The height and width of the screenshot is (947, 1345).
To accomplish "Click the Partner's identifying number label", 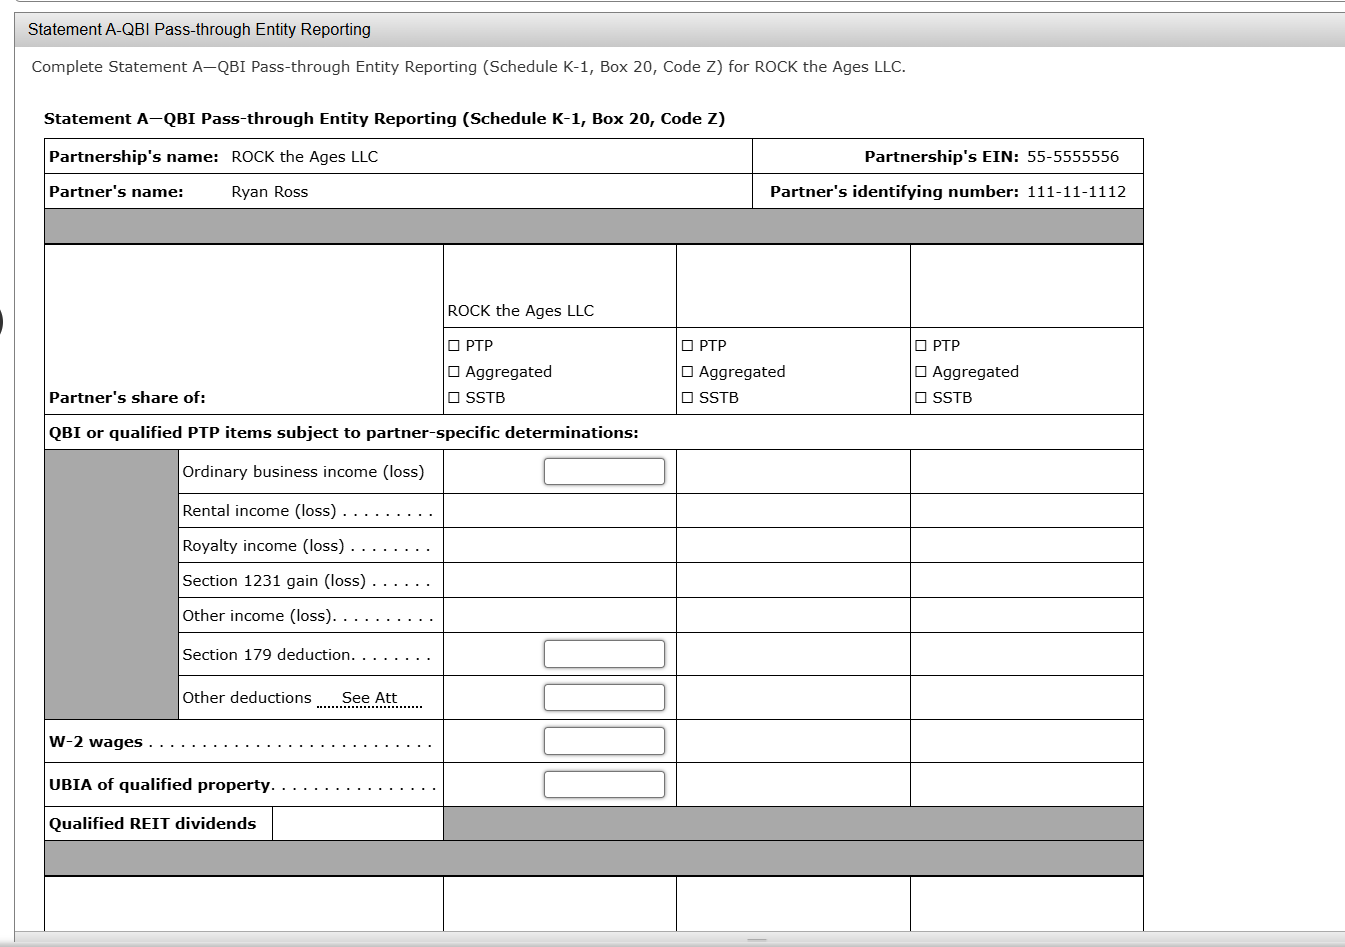I will tap(895, 192).
